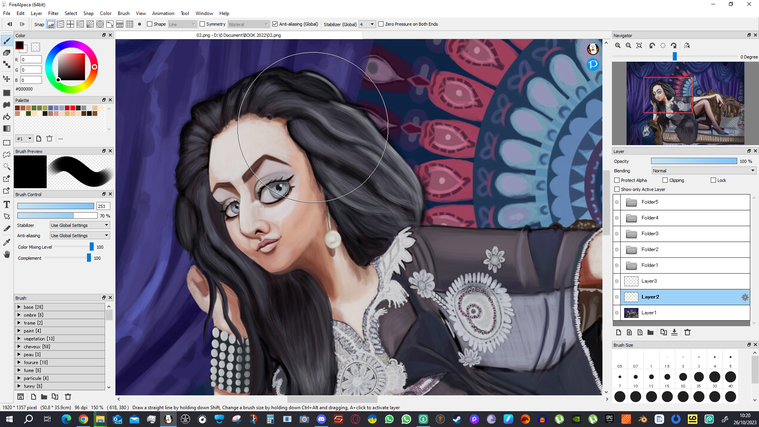Select the Eyedropper tool
The height and width of the screenshot is (427, 759).
coord(7,241)
